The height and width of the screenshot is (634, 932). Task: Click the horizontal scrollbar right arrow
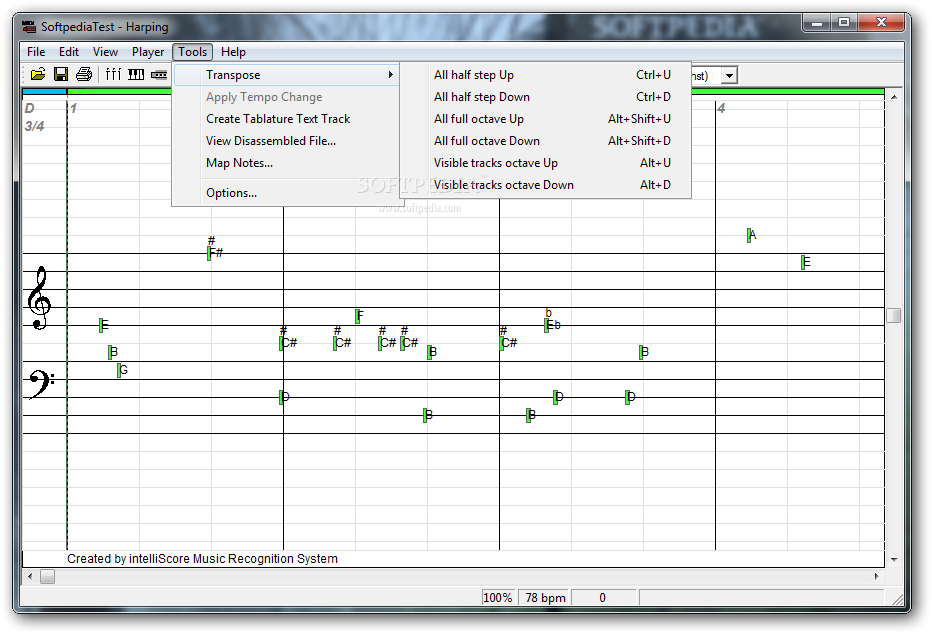877,576
